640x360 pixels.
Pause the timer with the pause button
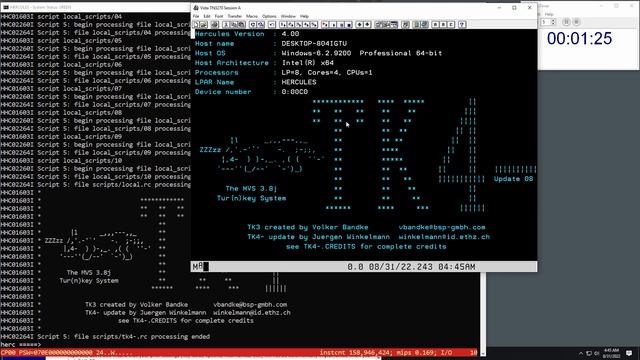coord(566,22)
